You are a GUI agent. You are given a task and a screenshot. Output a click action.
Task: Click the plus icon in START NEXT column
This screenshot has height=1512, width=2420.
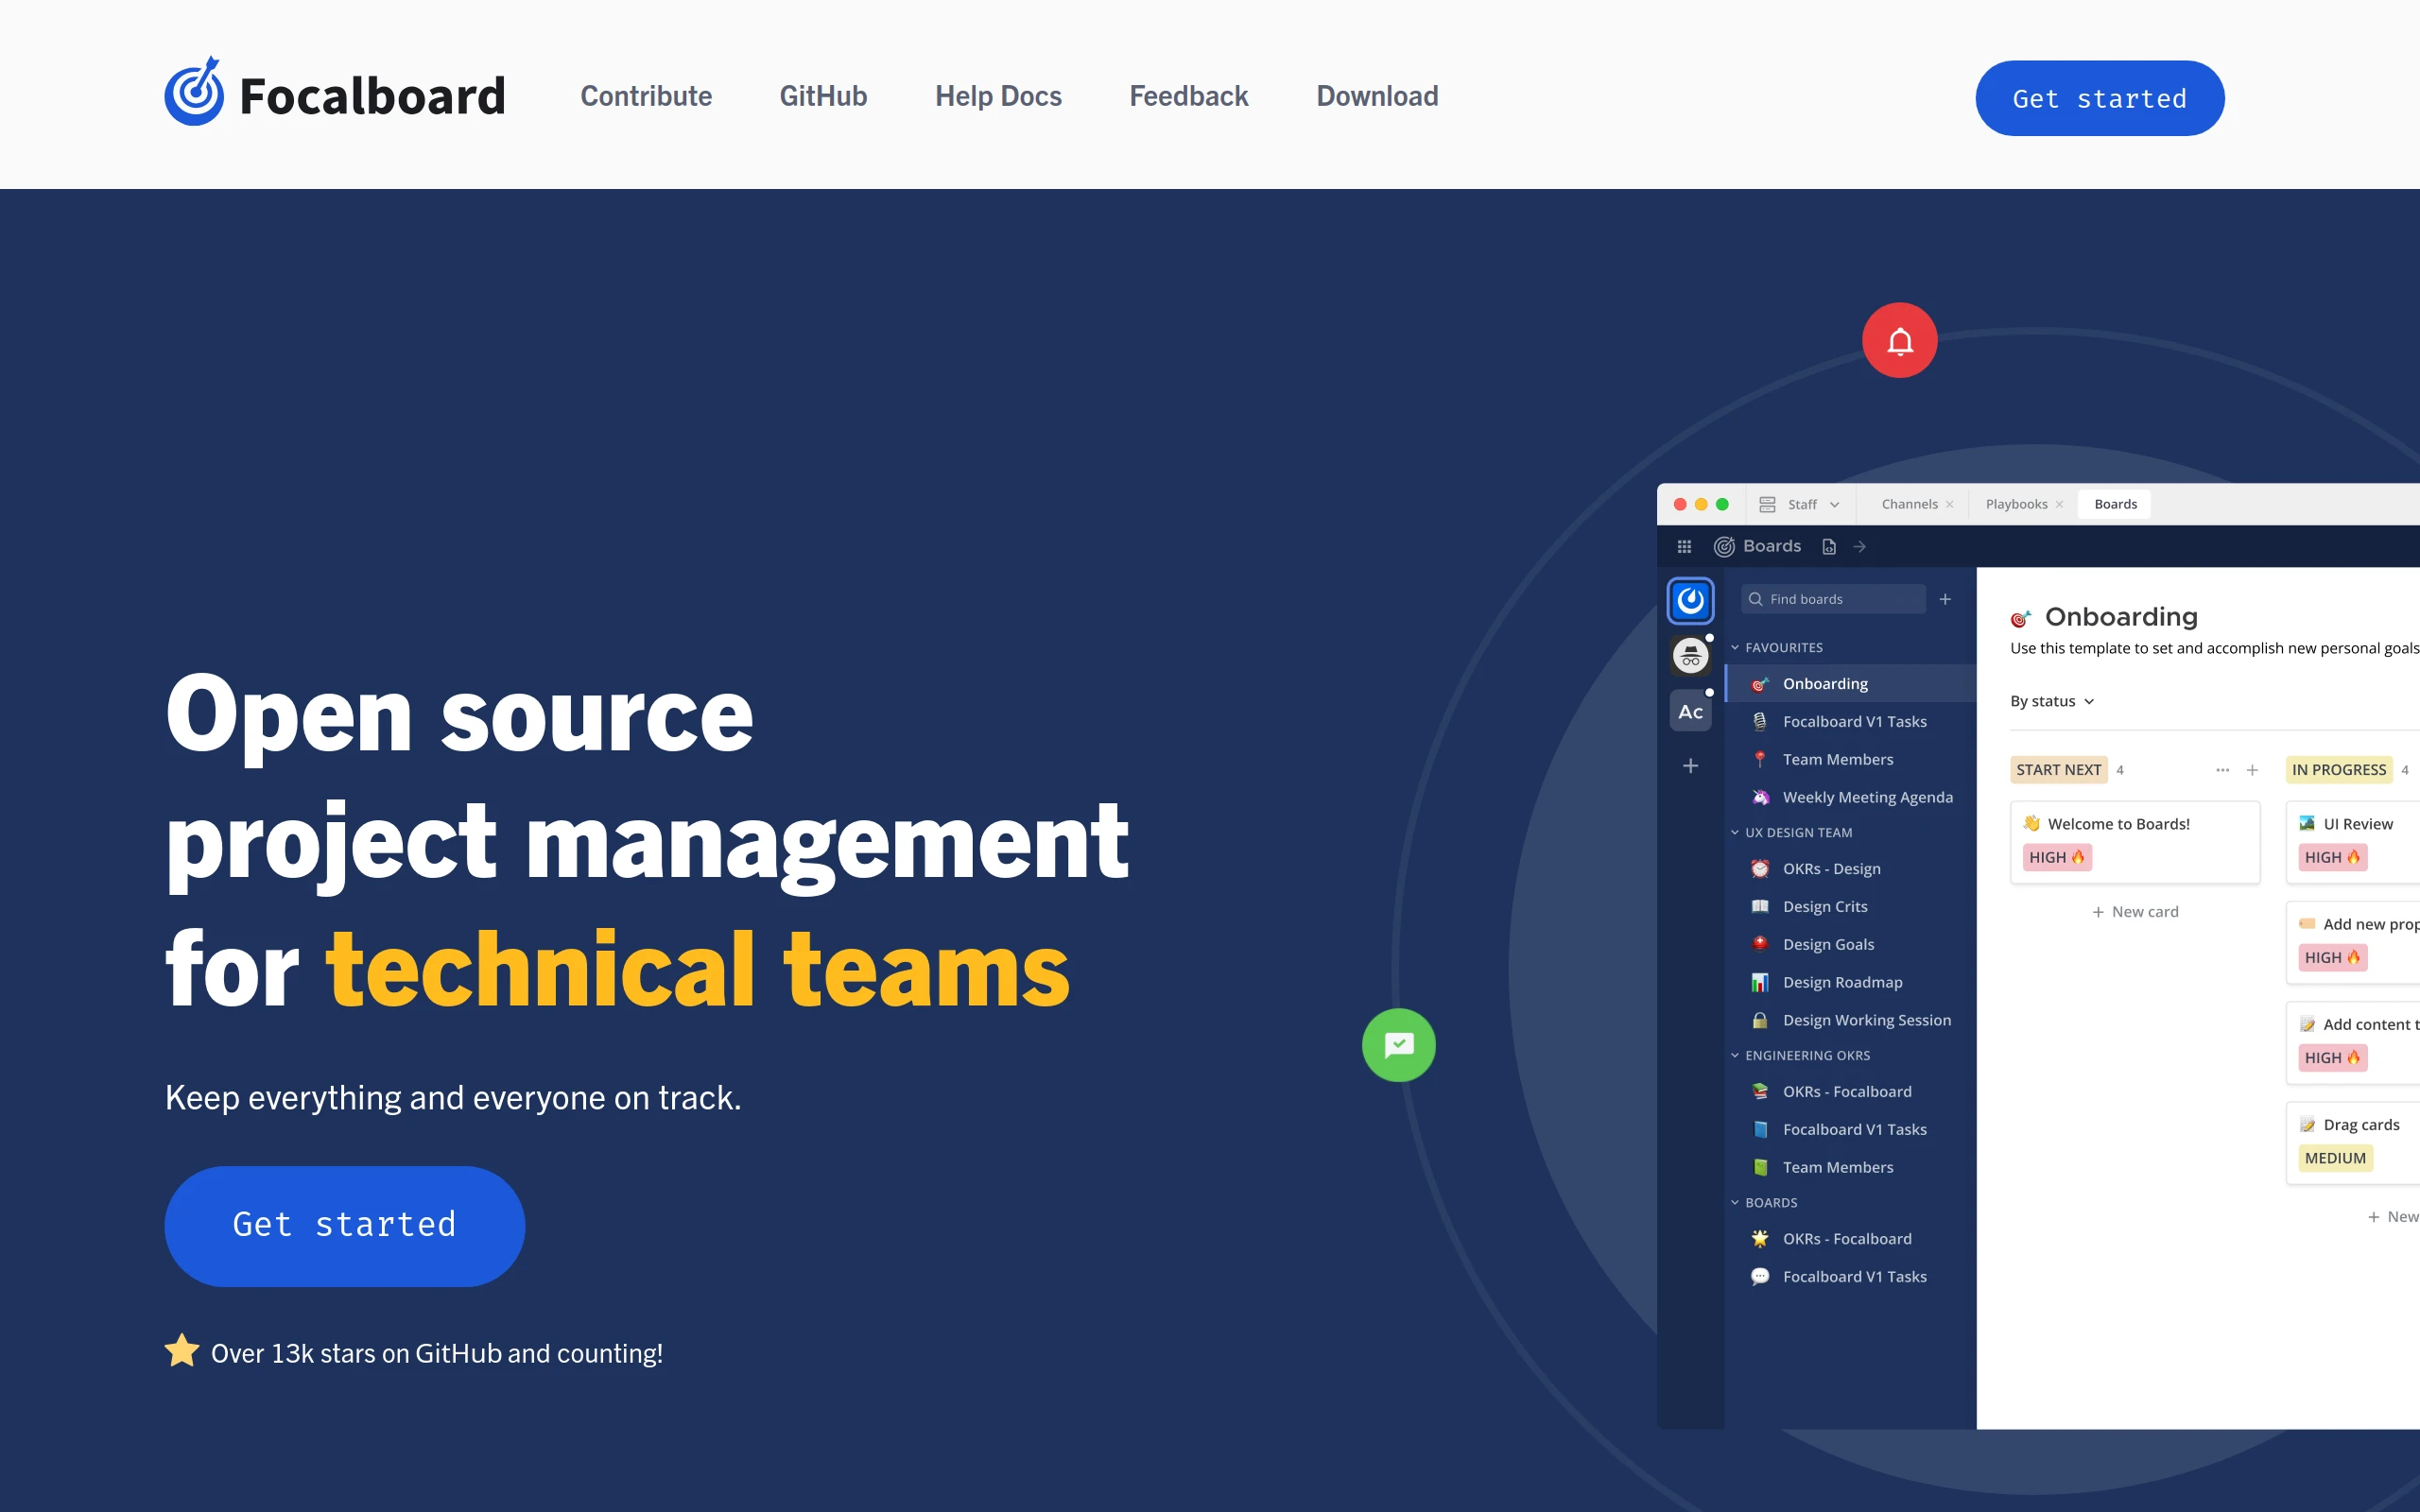pyautogui.click(x=2252, y=770)
